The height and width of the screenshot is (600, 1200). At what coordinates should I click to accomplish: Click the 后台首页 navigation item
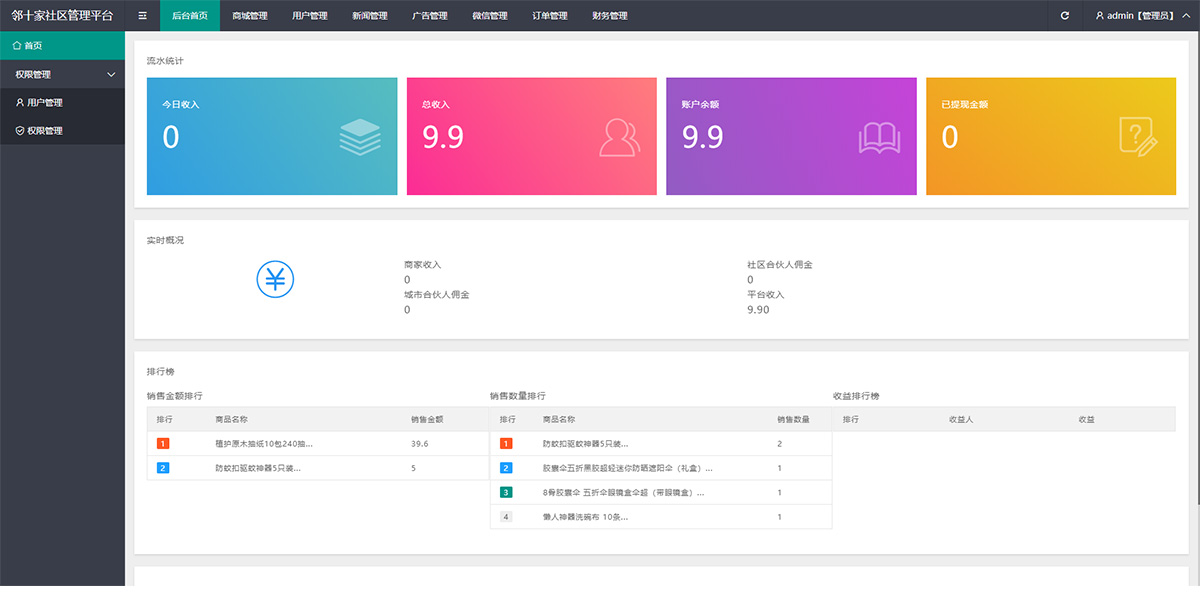(x=190, y=15)
